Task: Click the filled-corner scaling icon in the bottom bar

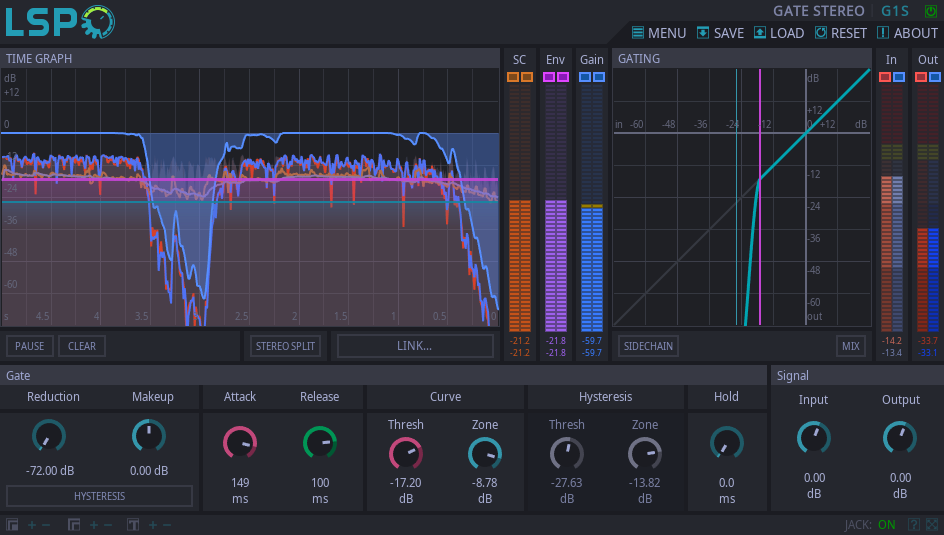Action: click(12, 525)
